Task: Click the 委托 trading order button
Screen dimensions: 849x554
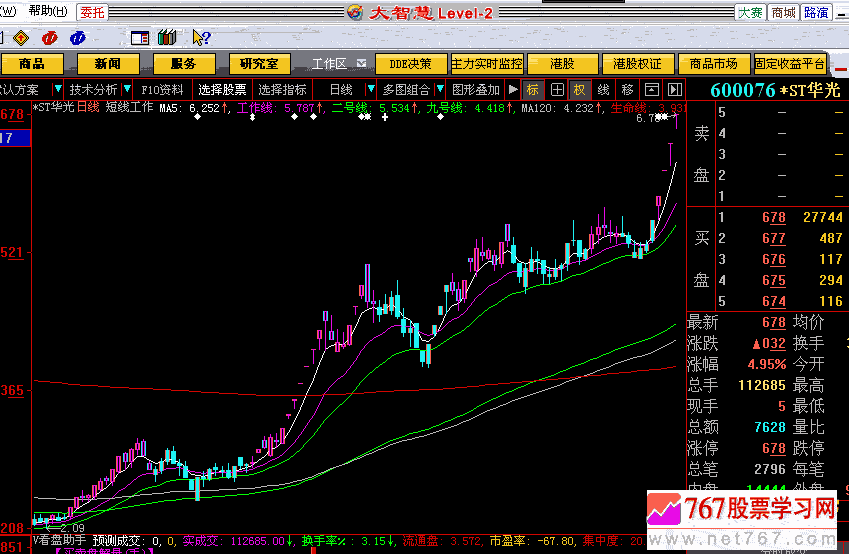Action: 93,12
